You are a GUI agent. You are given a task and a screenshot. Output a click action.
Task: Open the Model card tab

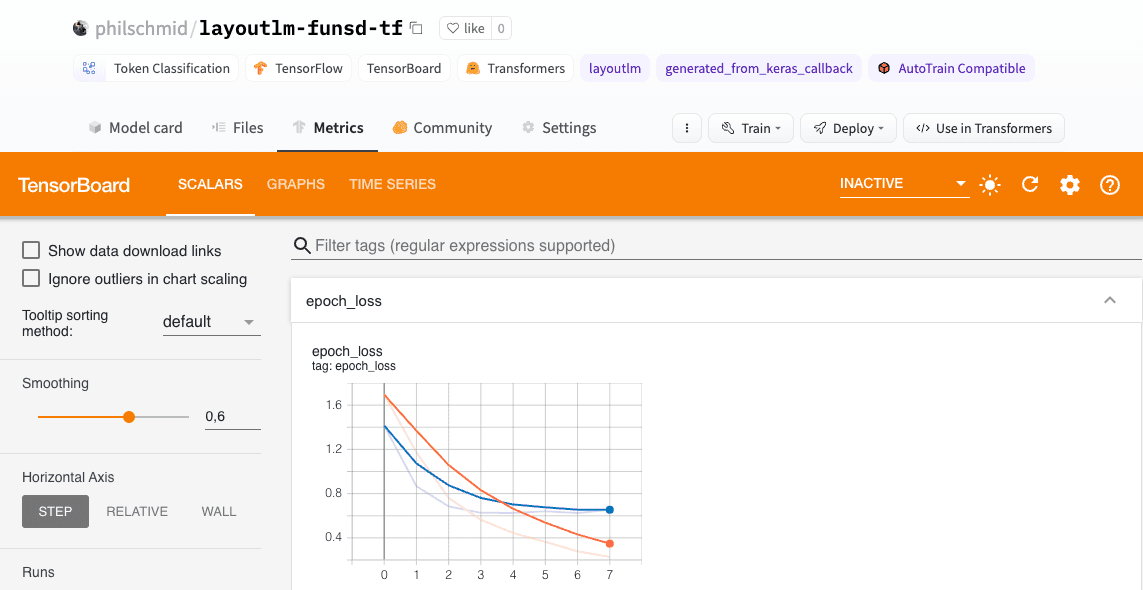tap(136, 128)
